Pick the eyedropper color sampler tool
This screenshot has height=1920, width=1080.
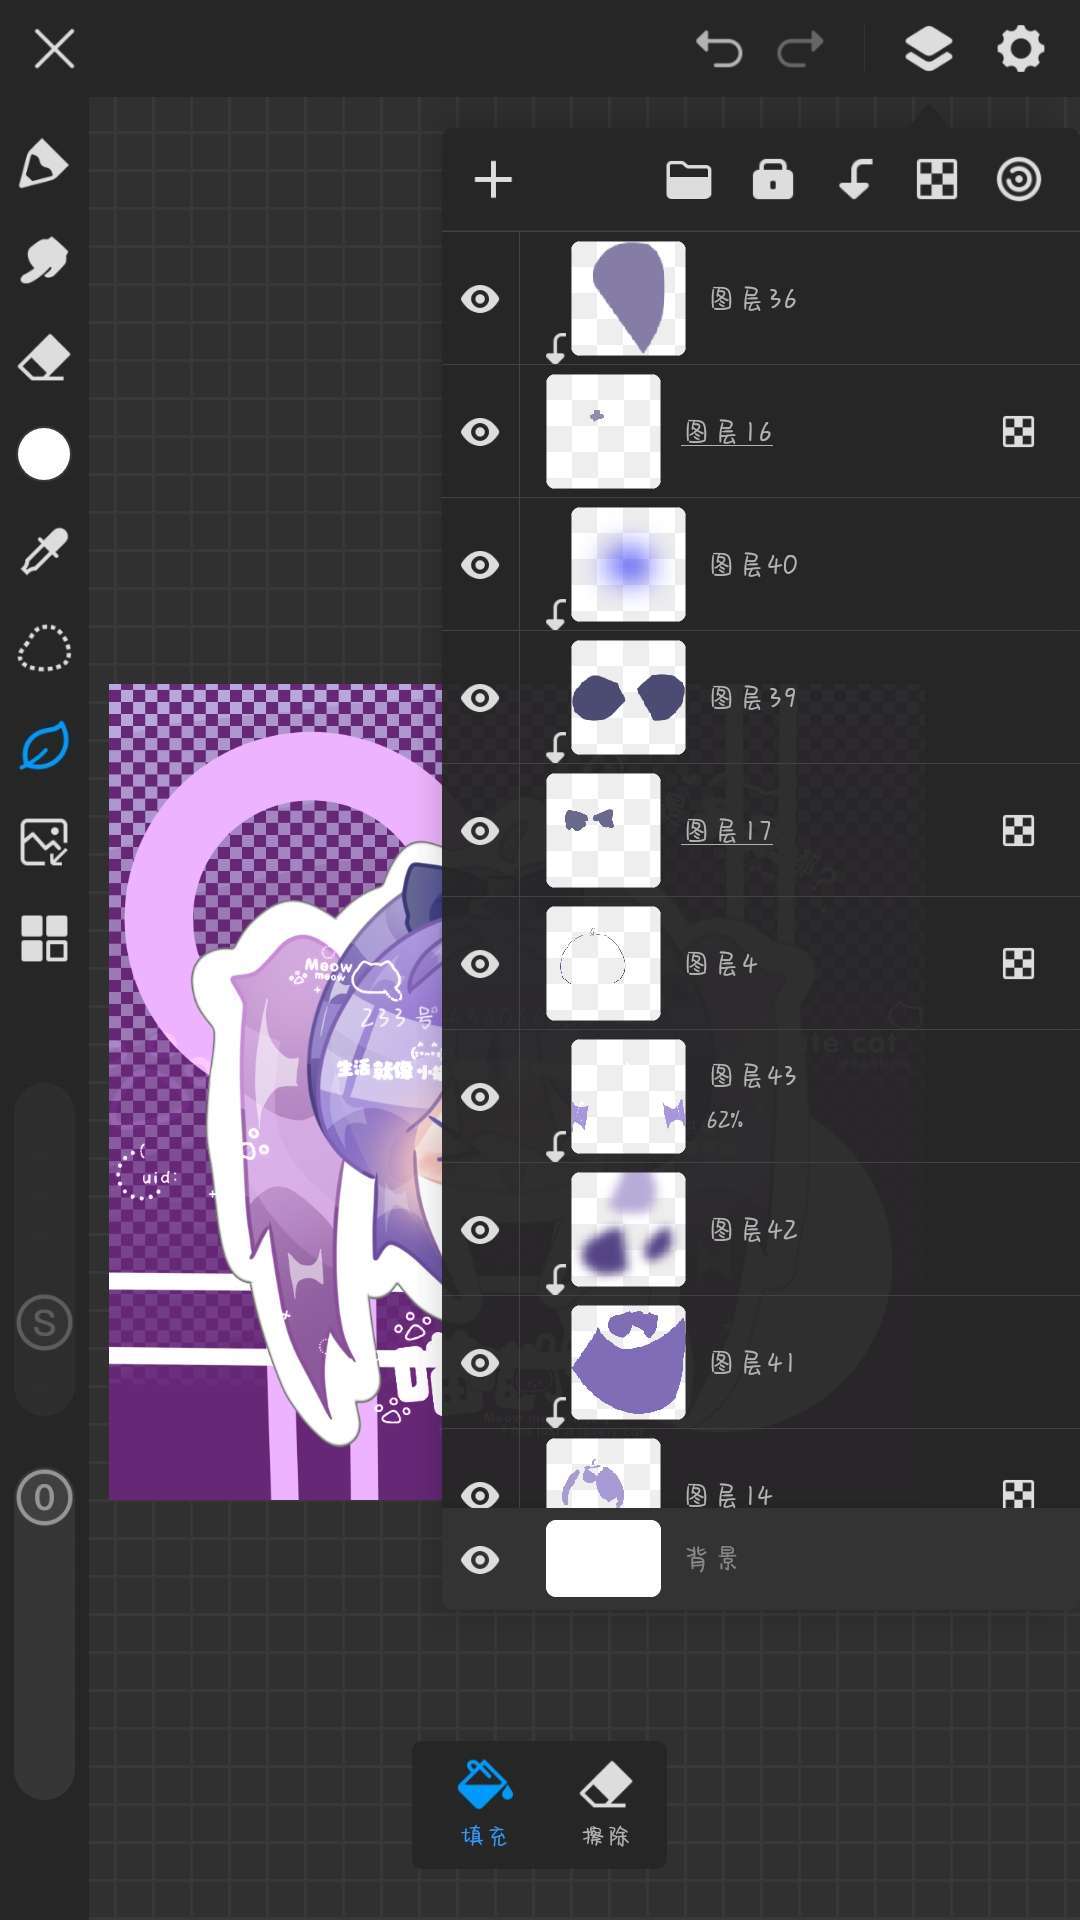tap(44, 552)
